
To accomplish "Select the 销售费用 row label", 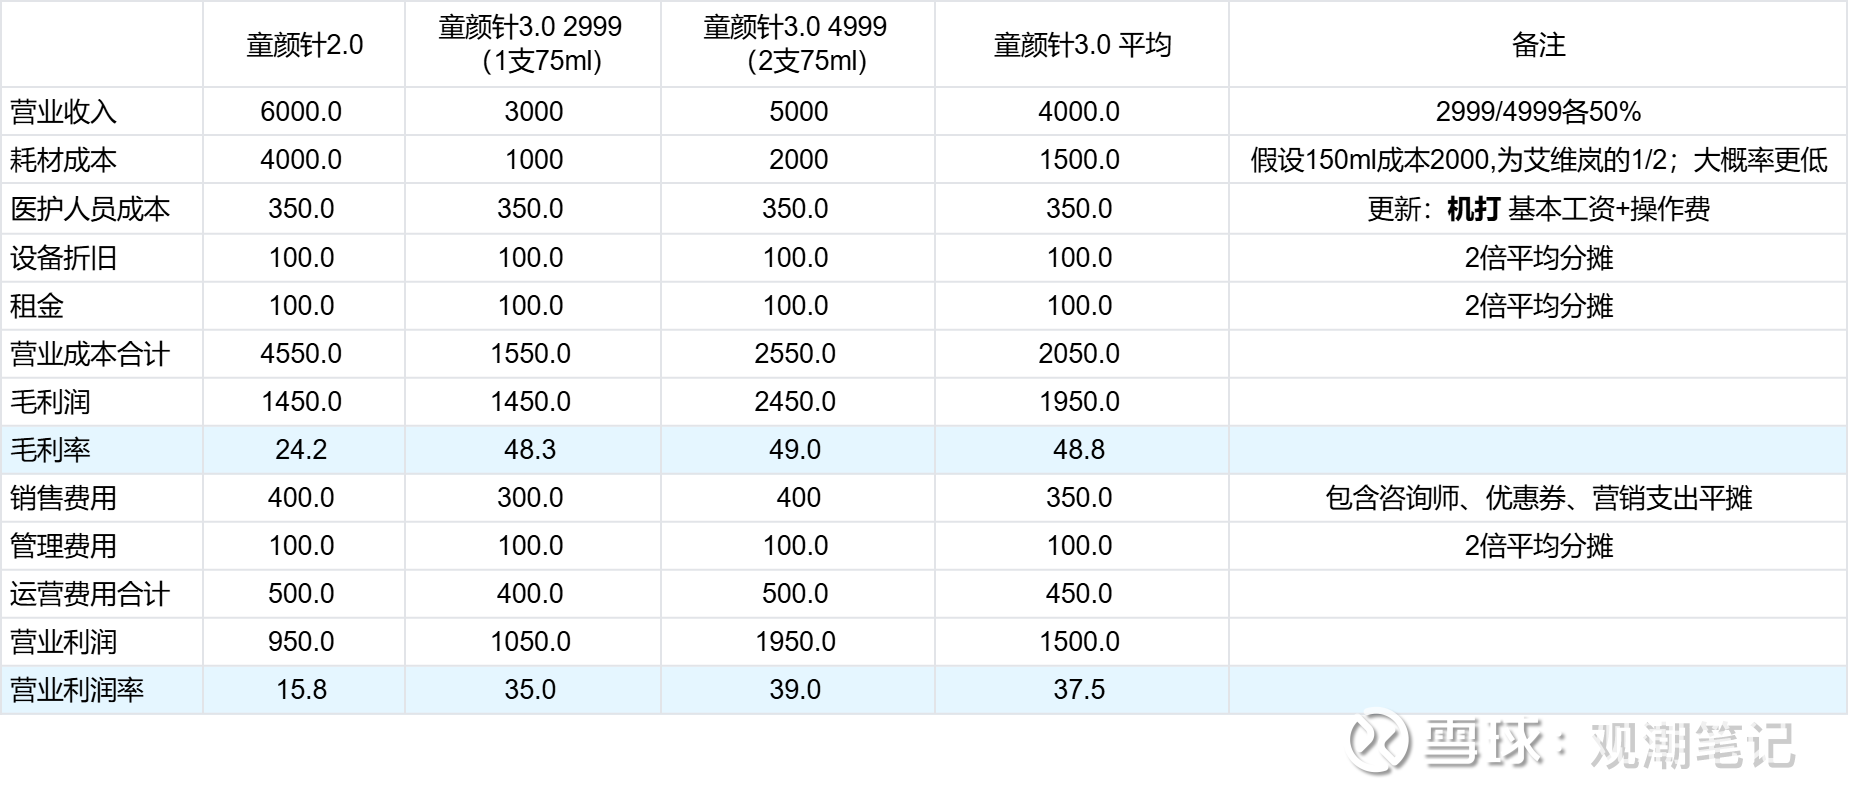I will pyautogui.click(x=63, y=498).
